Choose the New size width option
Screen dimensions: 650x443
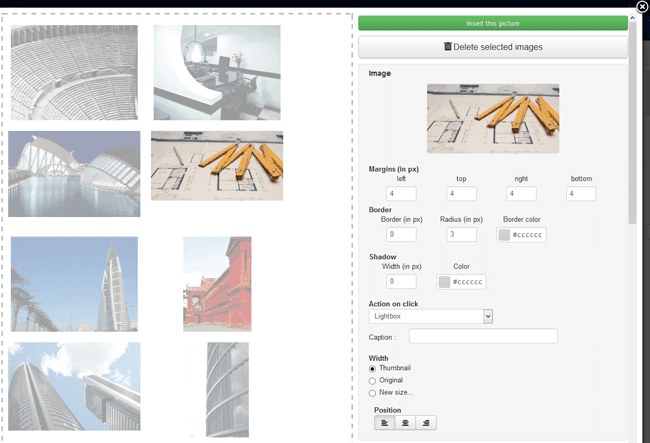point(373,393)
